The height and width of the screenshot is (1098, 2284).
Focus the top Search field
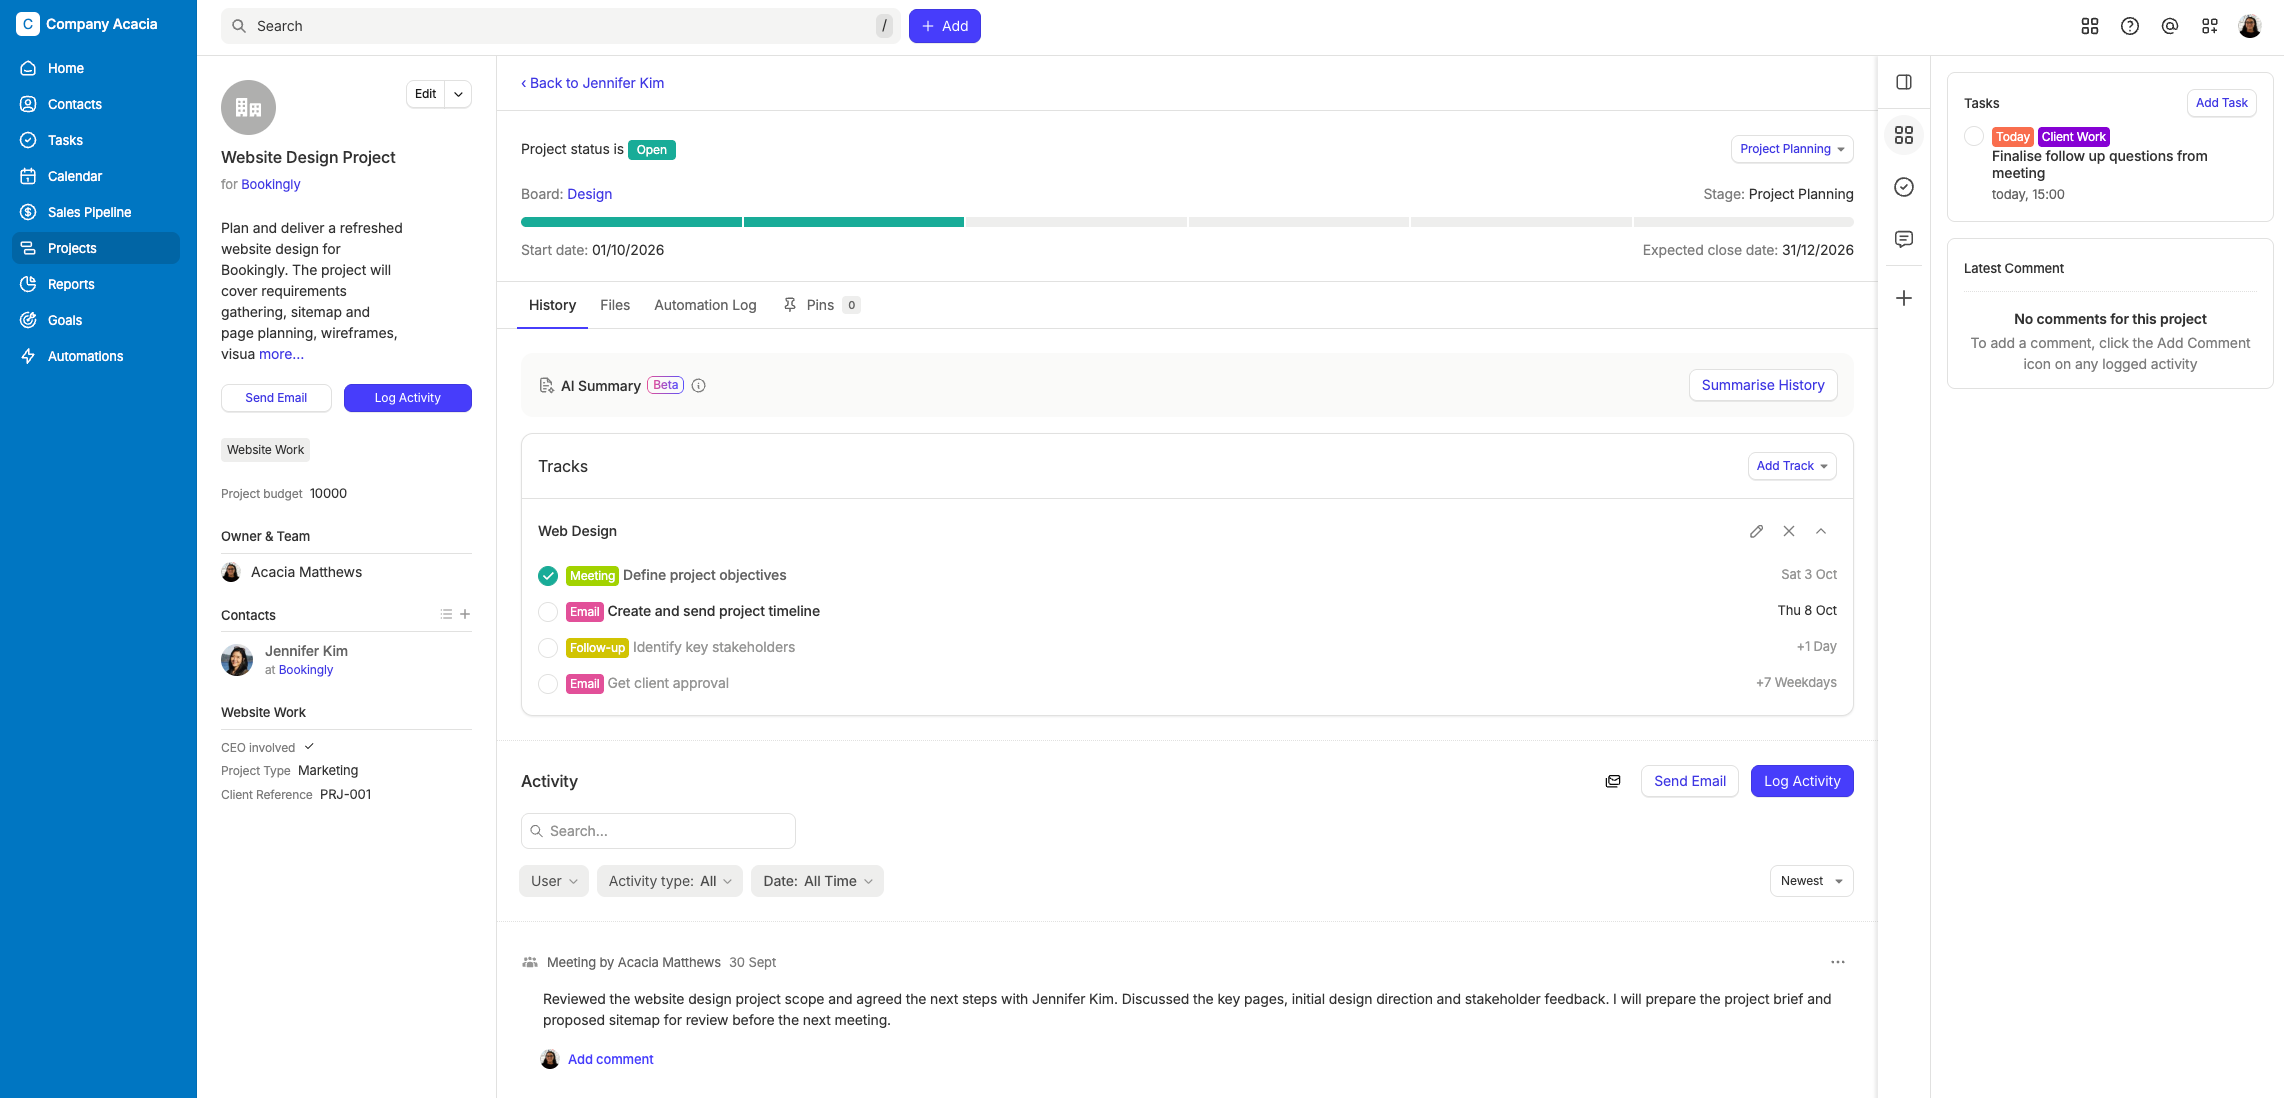[x=560, y=26]
